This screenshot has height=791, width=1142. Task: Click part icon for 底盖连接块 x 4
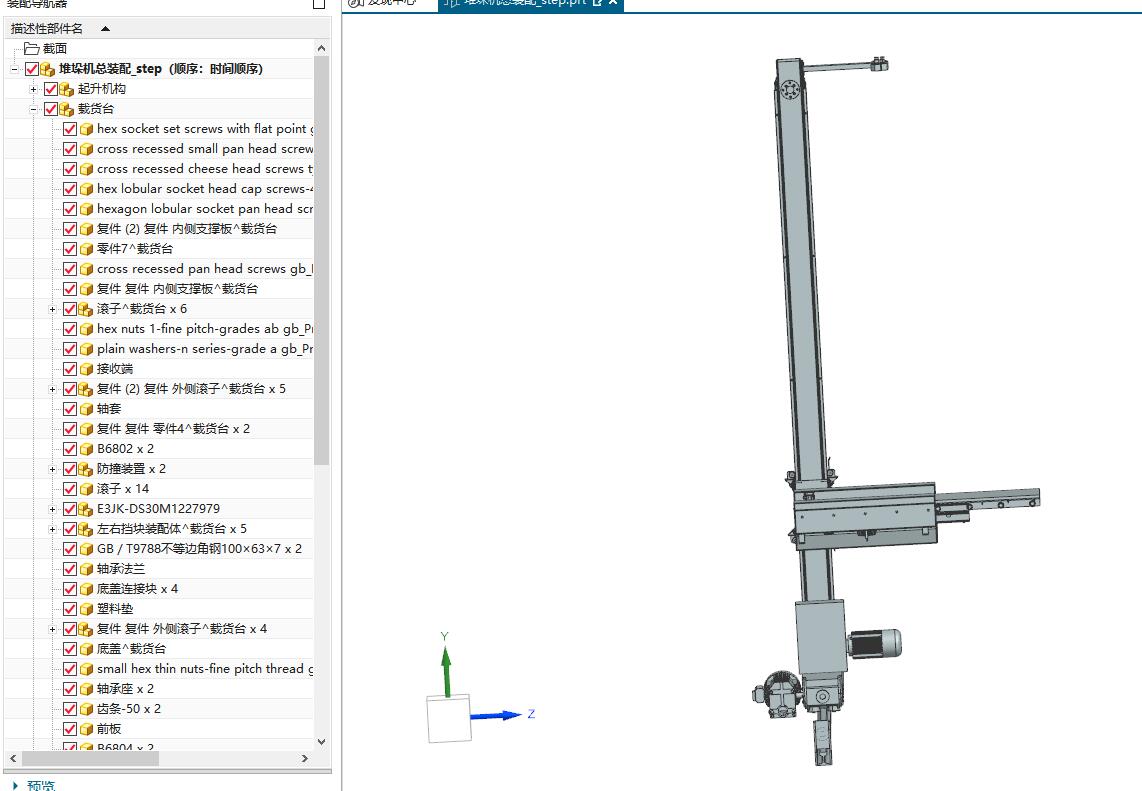coord(86,589)
